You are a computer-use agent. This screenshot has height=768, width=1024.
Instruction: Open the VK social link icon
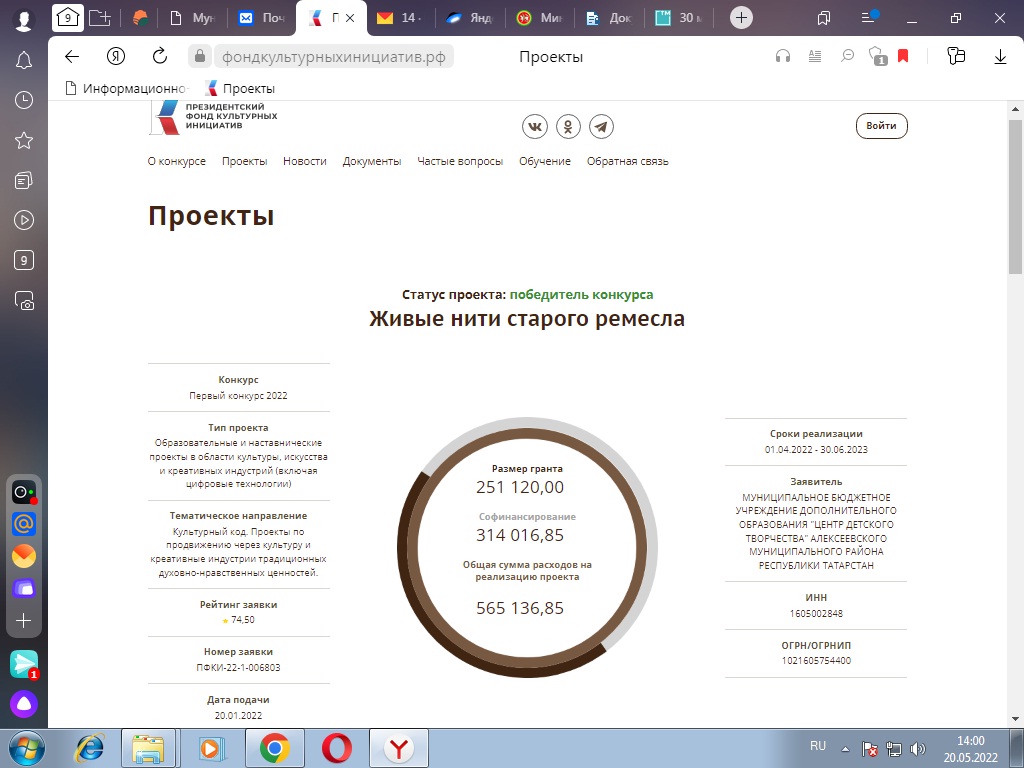pos(536,126)
